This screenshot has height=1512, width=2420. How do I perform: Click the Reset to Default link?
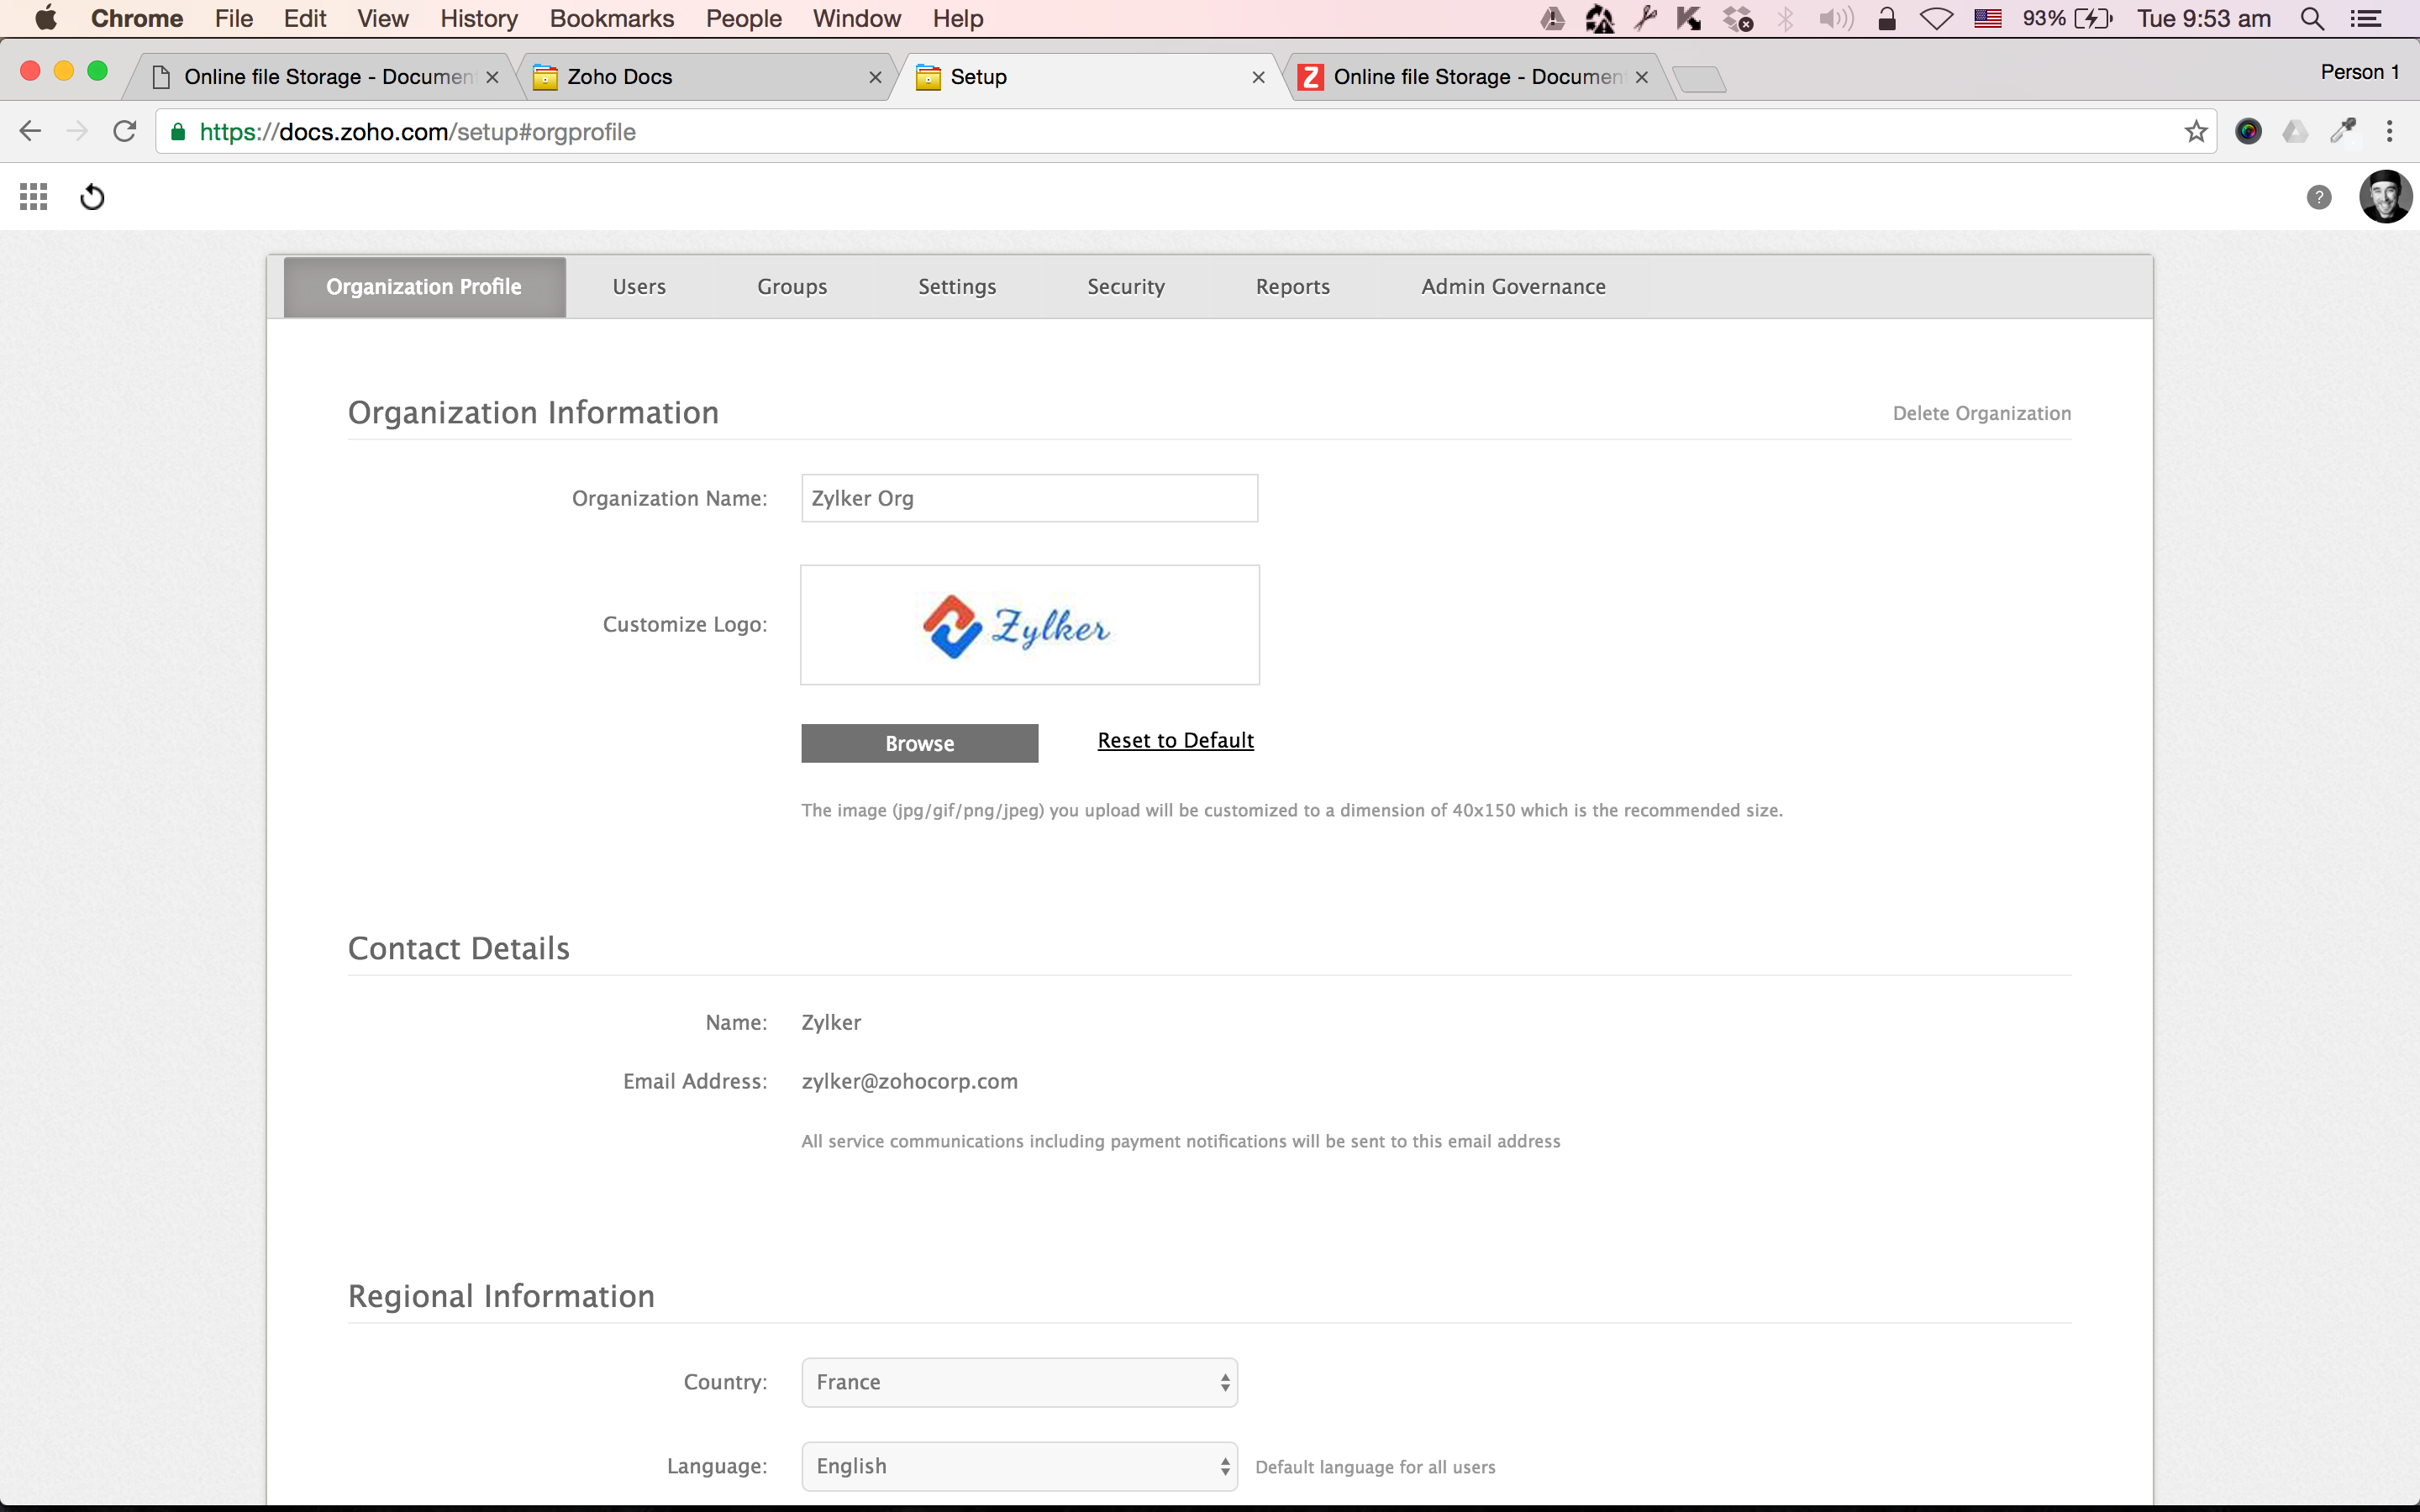coord(1175,740)
